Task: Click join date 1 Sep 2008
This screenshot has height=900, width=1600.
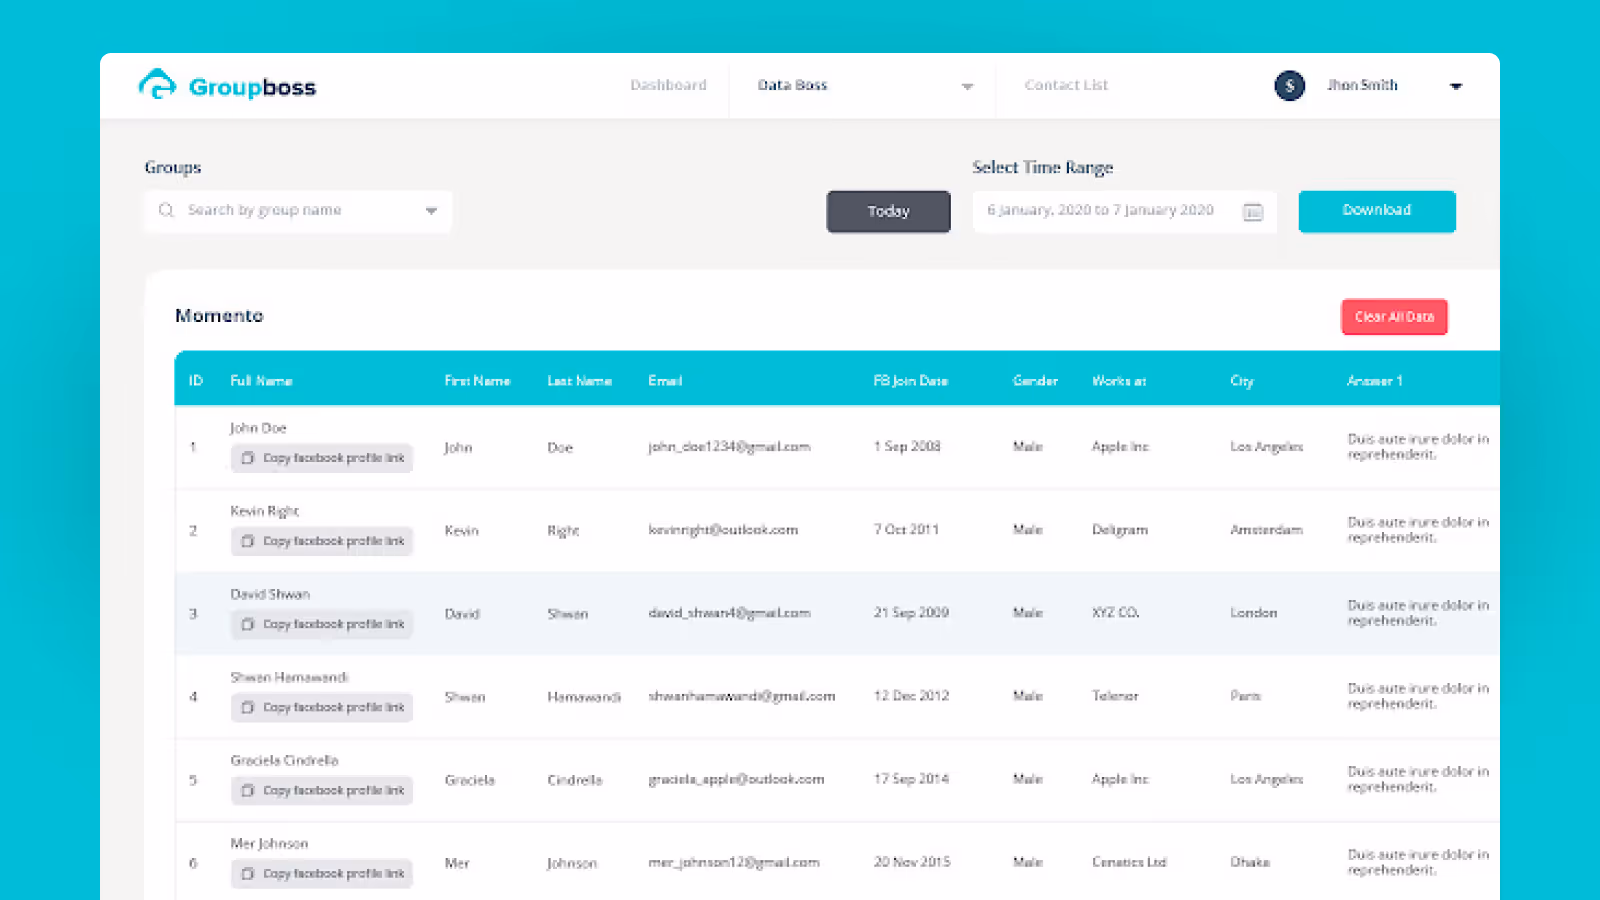Action: coord(907,447)
